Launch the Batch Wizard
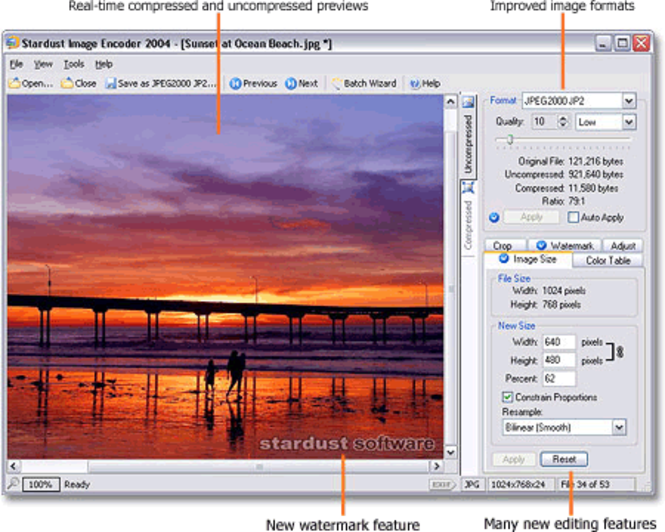Screen dimensions: 665x532 [364, 84]
